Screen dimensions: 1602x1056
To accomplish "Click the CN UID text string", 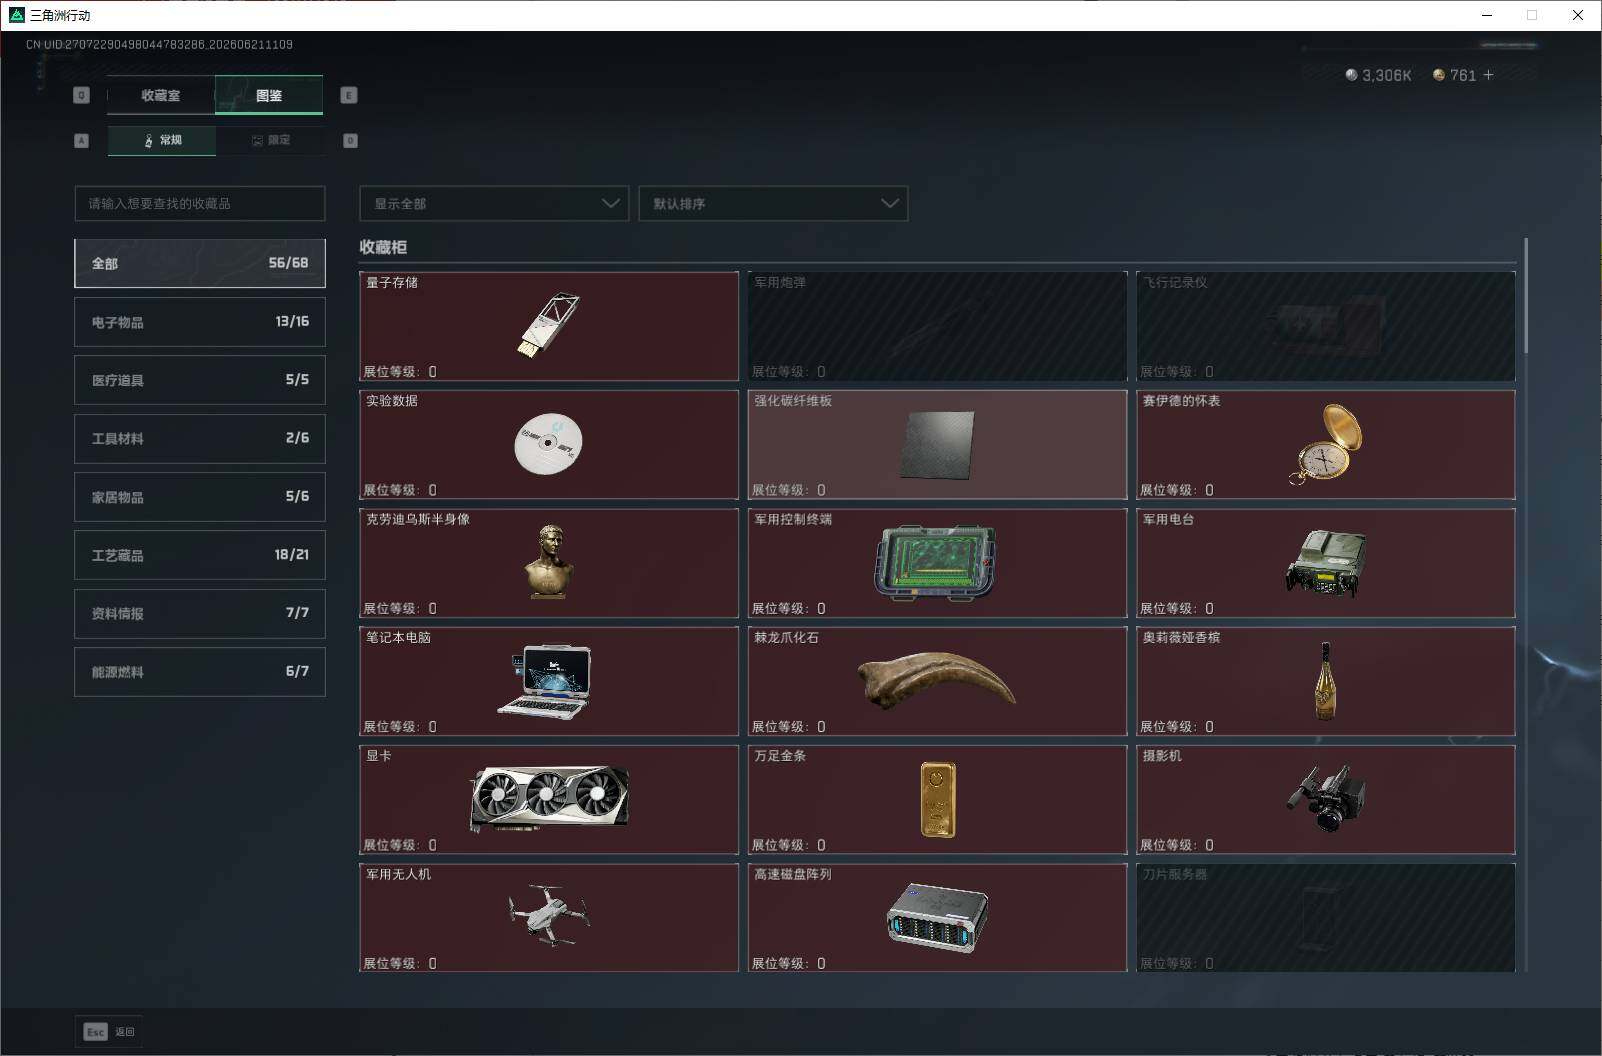I will (x=159, y=44).
